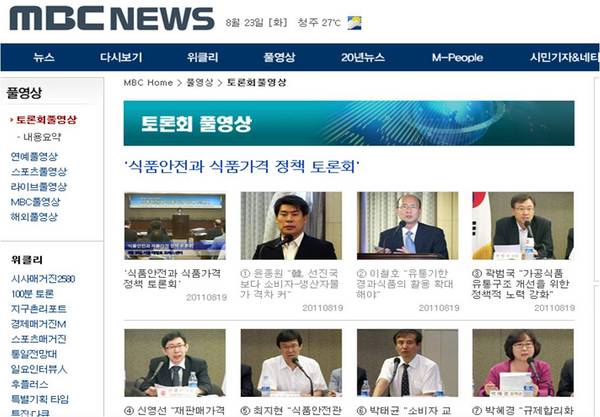Go to the 20년뉴스 section
This screenshot has width=600, height=417.
coord(362,57)
